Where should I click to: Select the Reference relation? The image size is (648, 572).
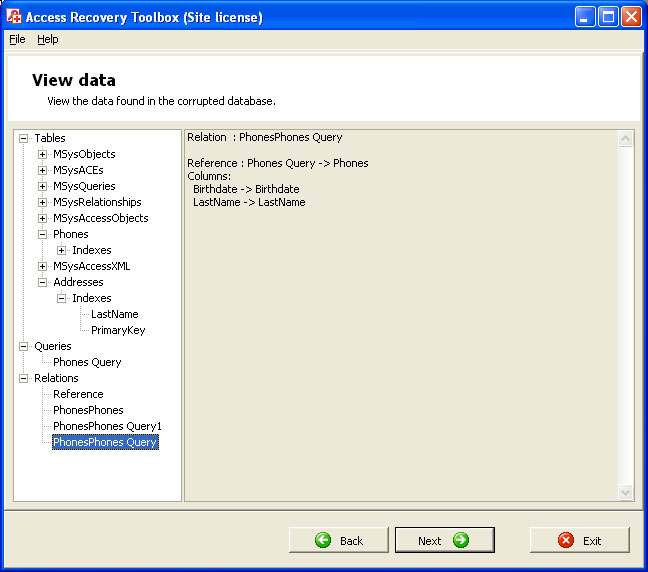click(x=78, y=394)
